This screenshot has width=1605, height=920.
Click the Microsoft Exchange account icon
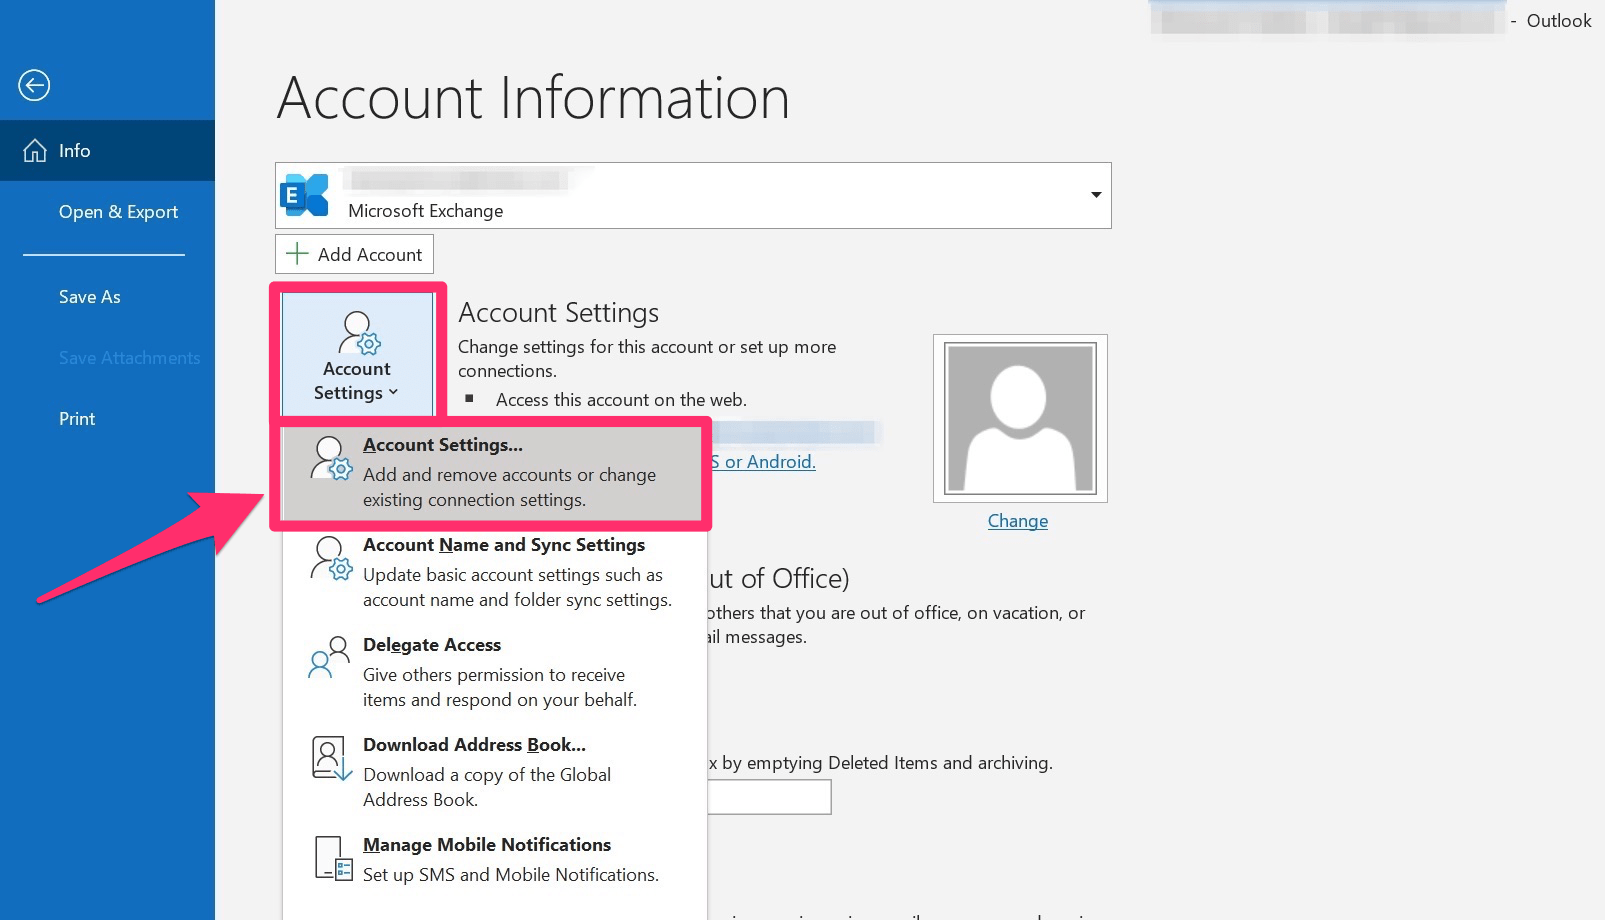pyautogui.click(x=305, y=195)
